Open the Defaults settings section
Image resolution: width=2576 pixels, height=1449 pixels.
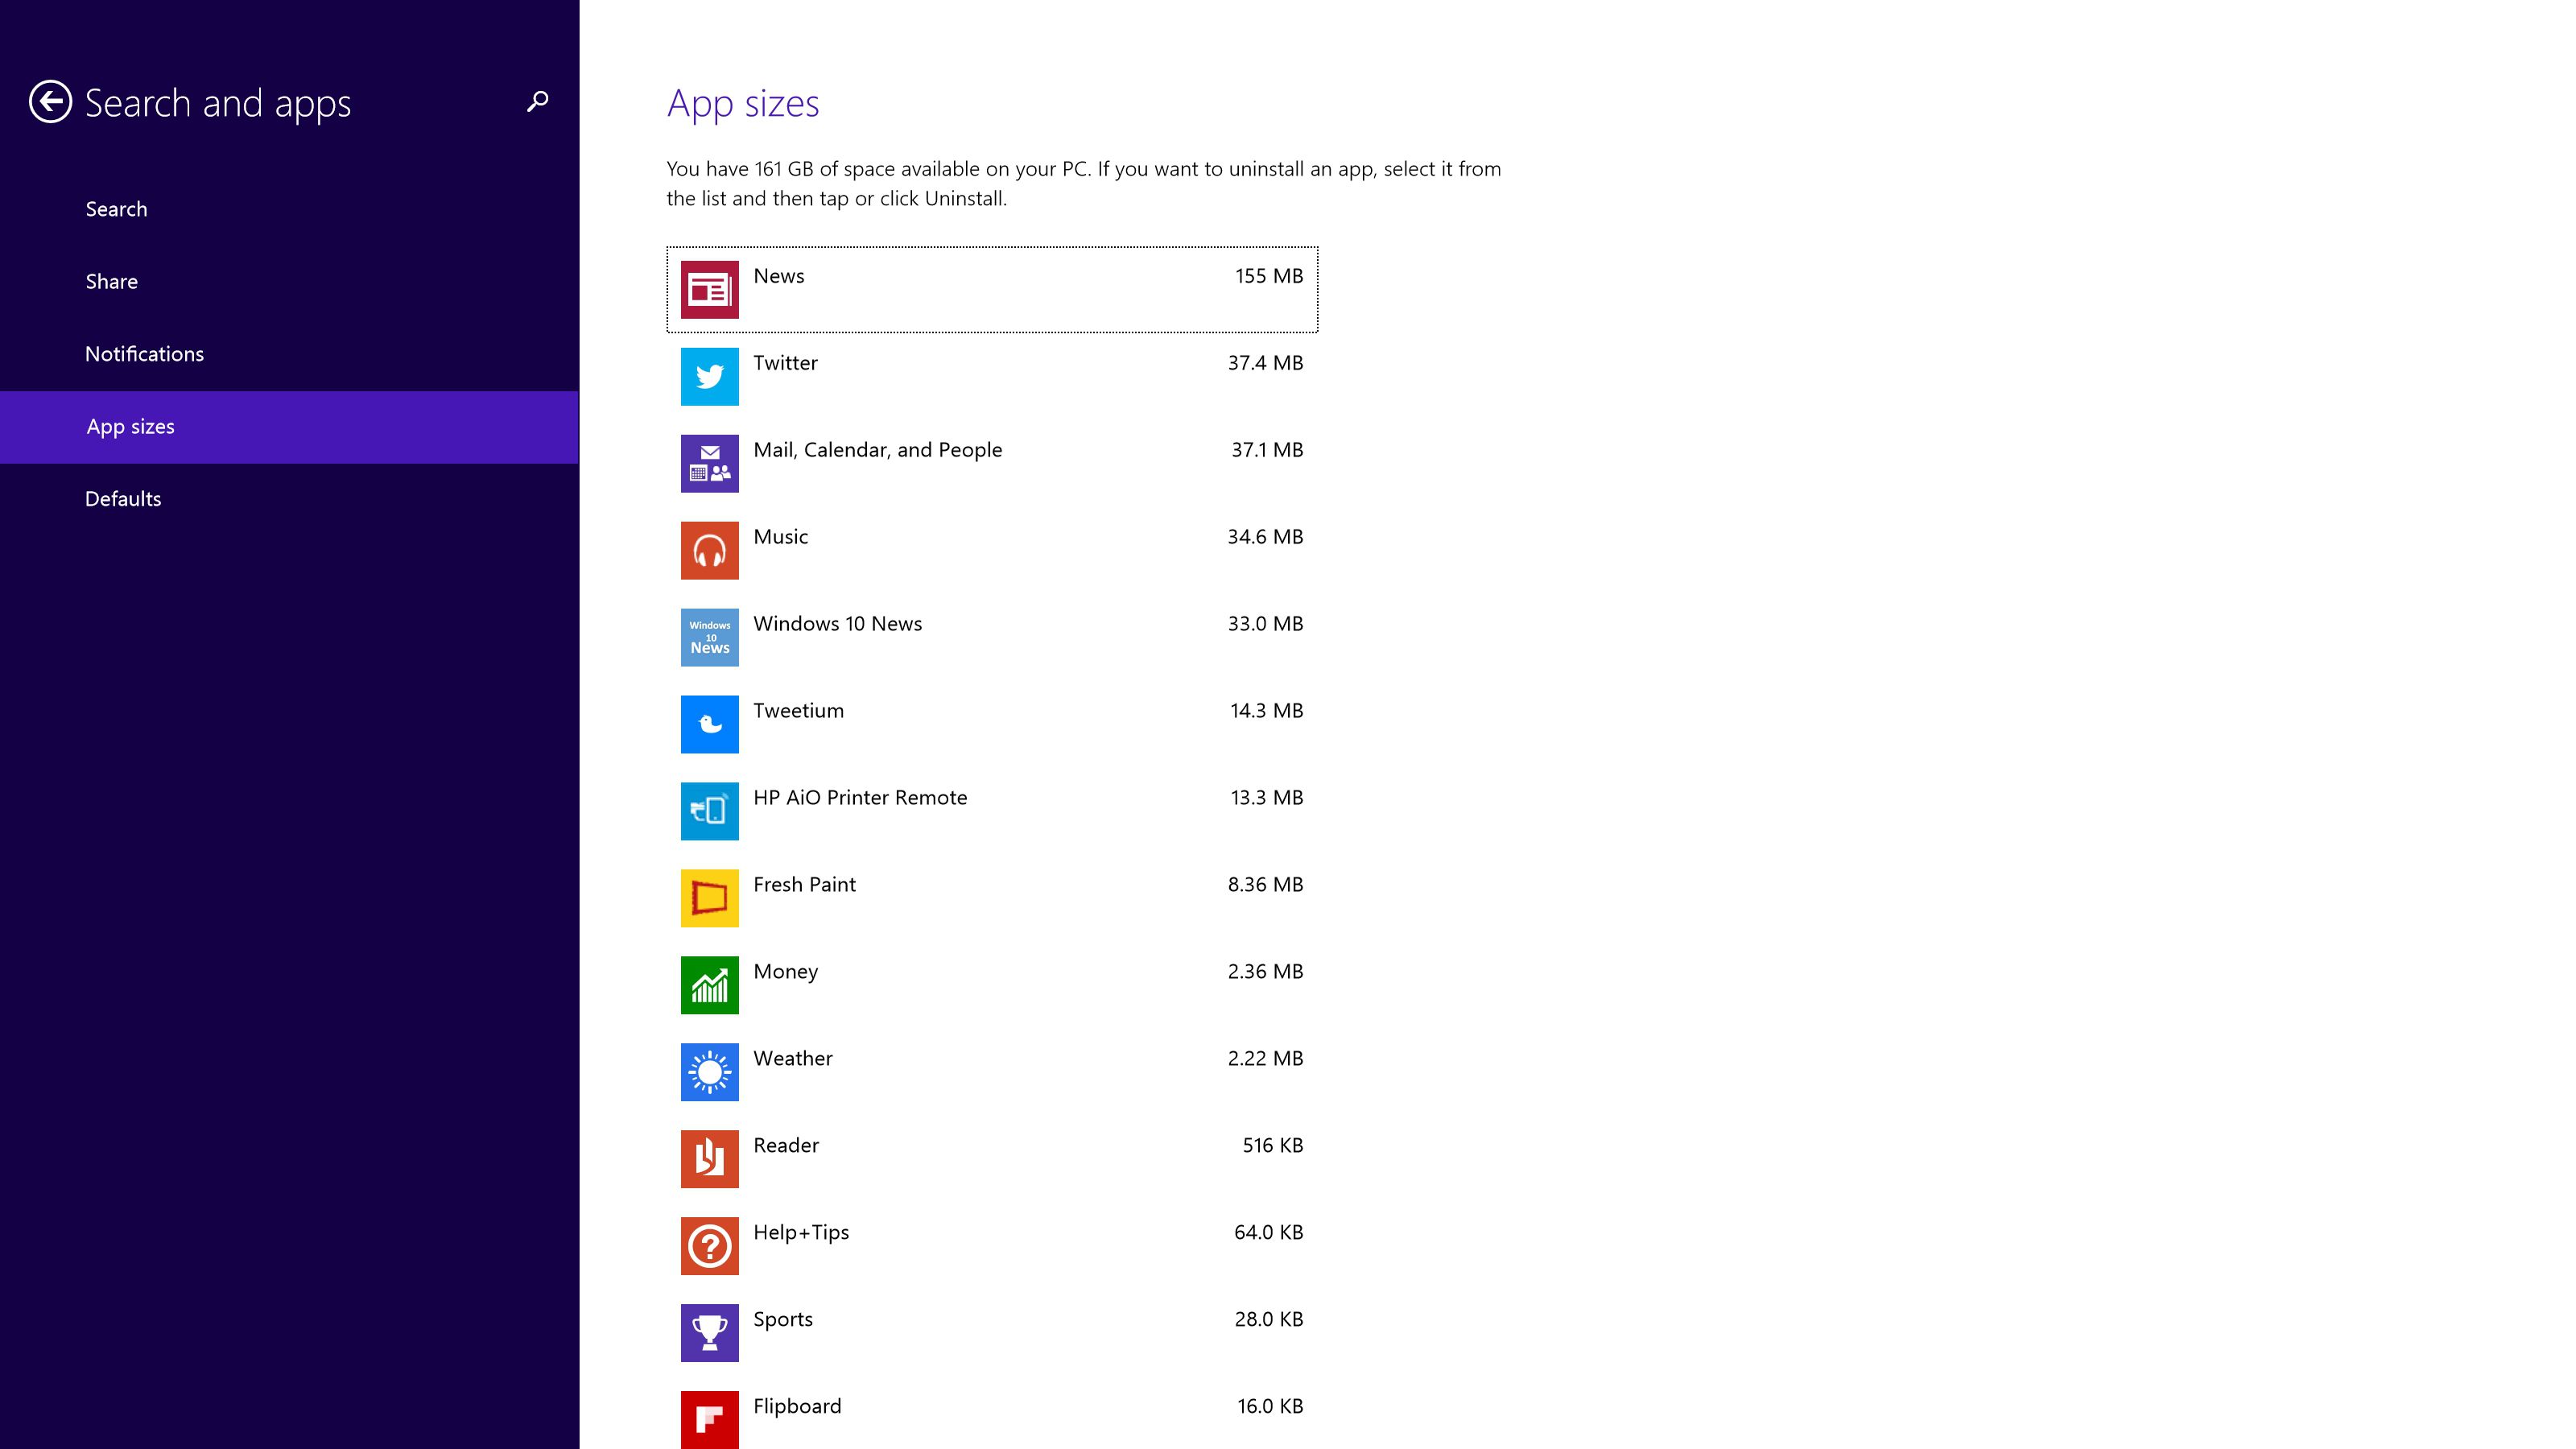point(124,497)
